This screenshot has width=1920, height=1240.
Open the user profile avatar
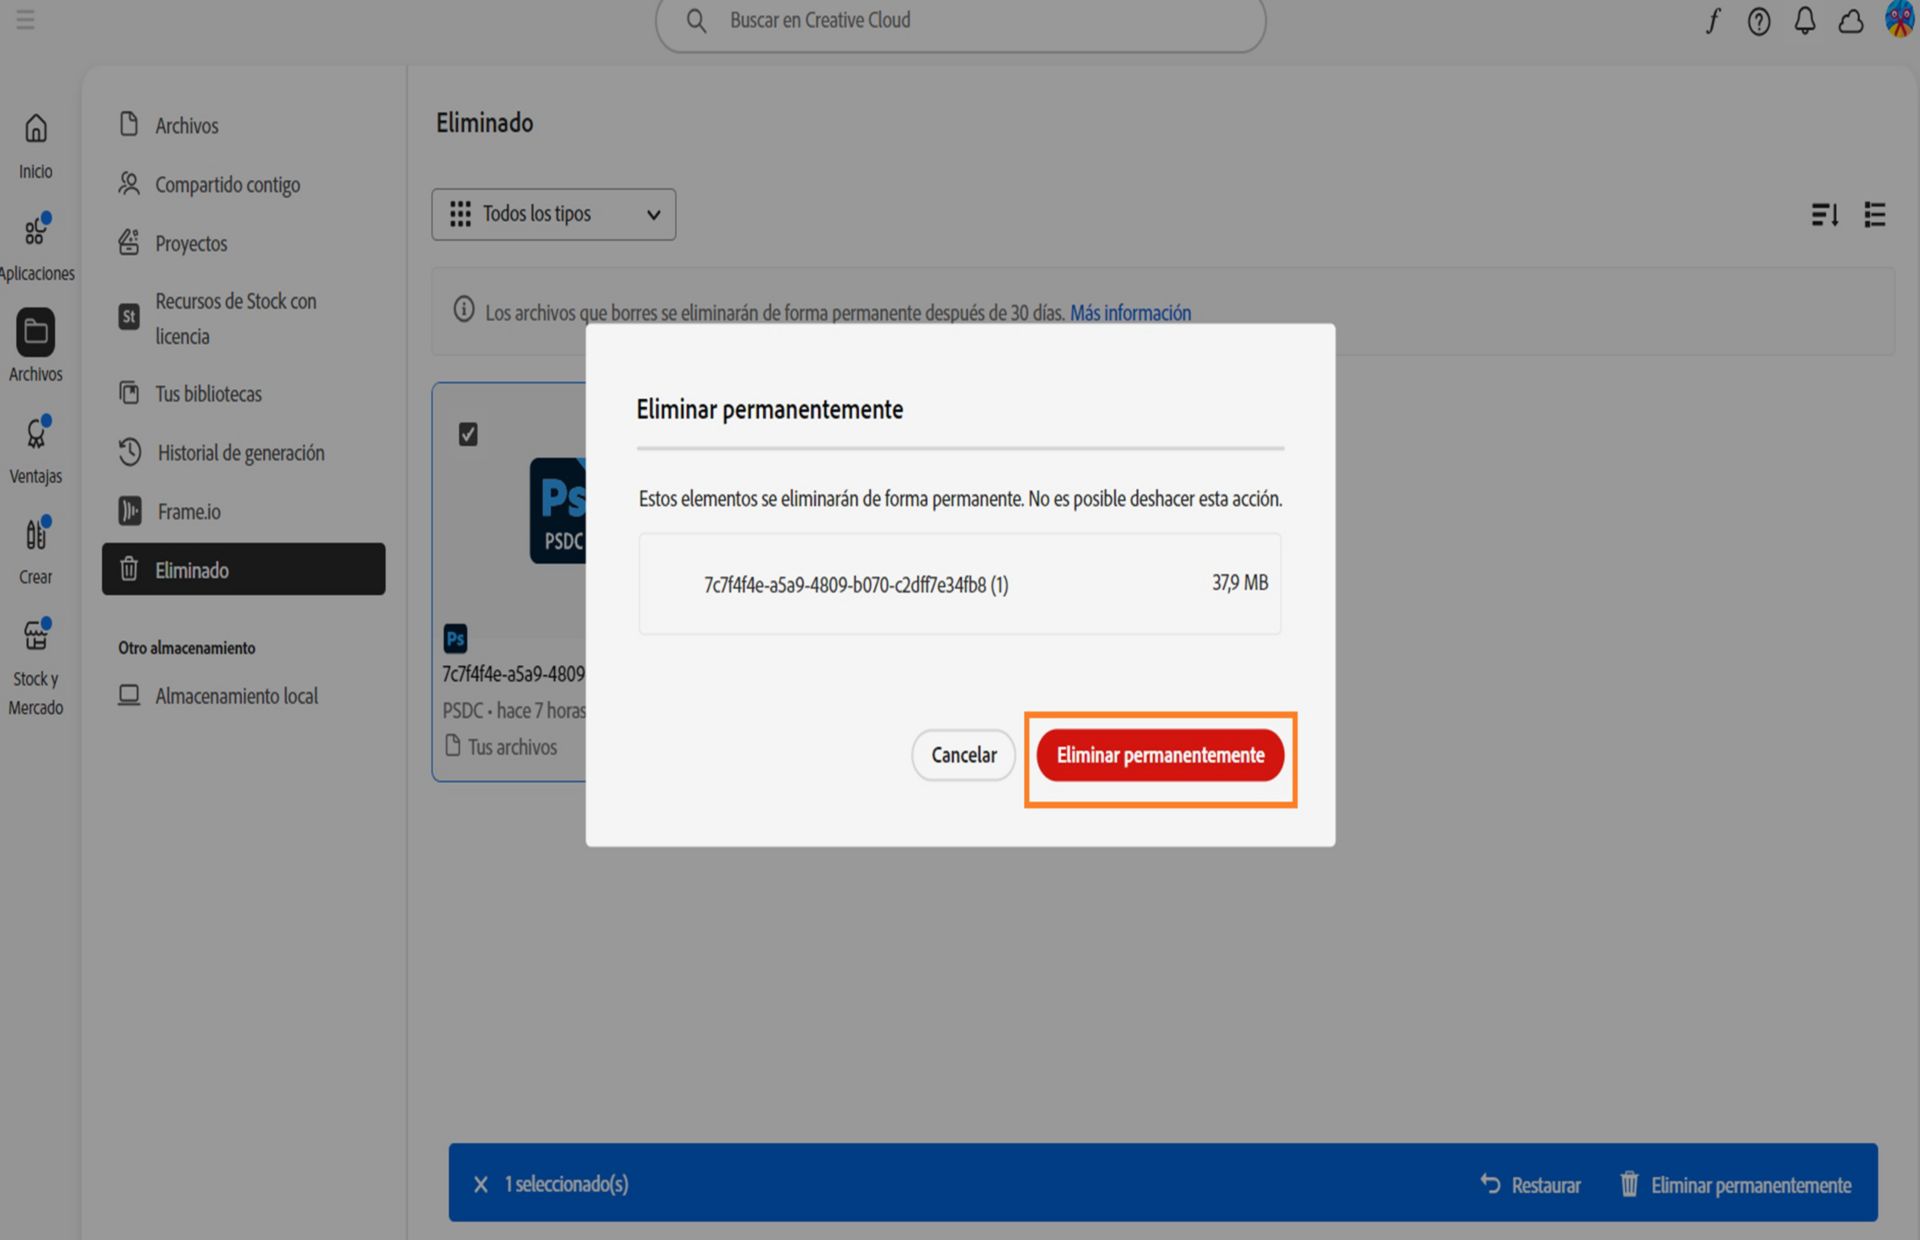click(1900, 20)
